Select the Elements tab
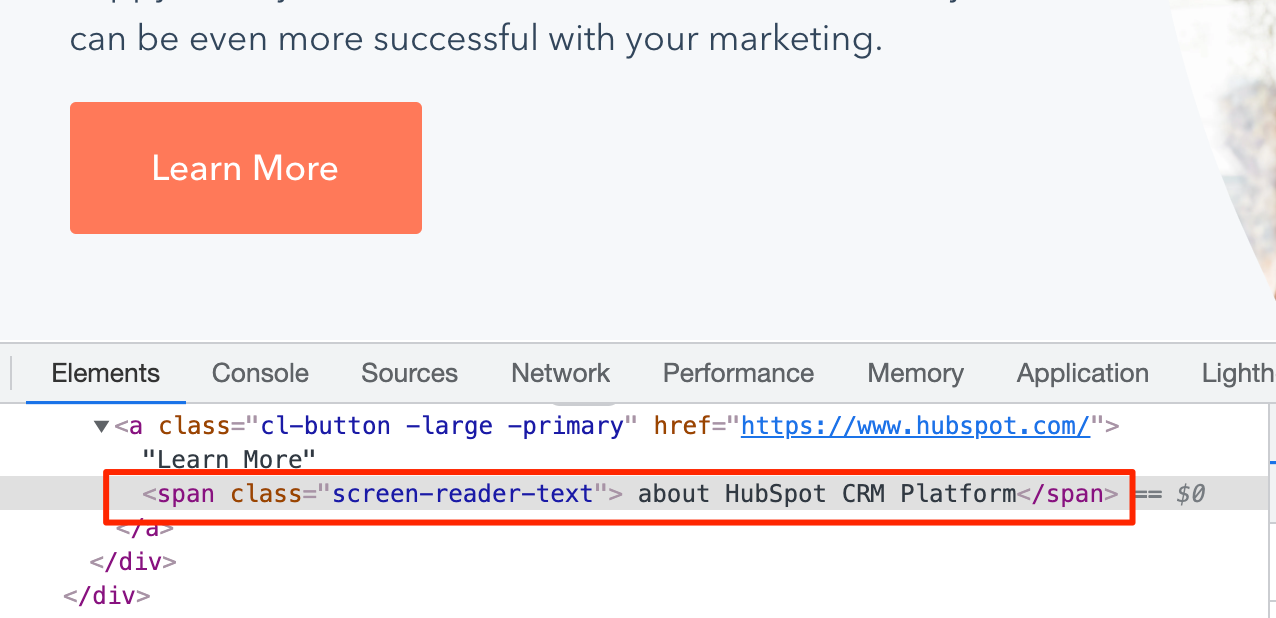This screenshot has width=1276, height=618. point(105,373)
